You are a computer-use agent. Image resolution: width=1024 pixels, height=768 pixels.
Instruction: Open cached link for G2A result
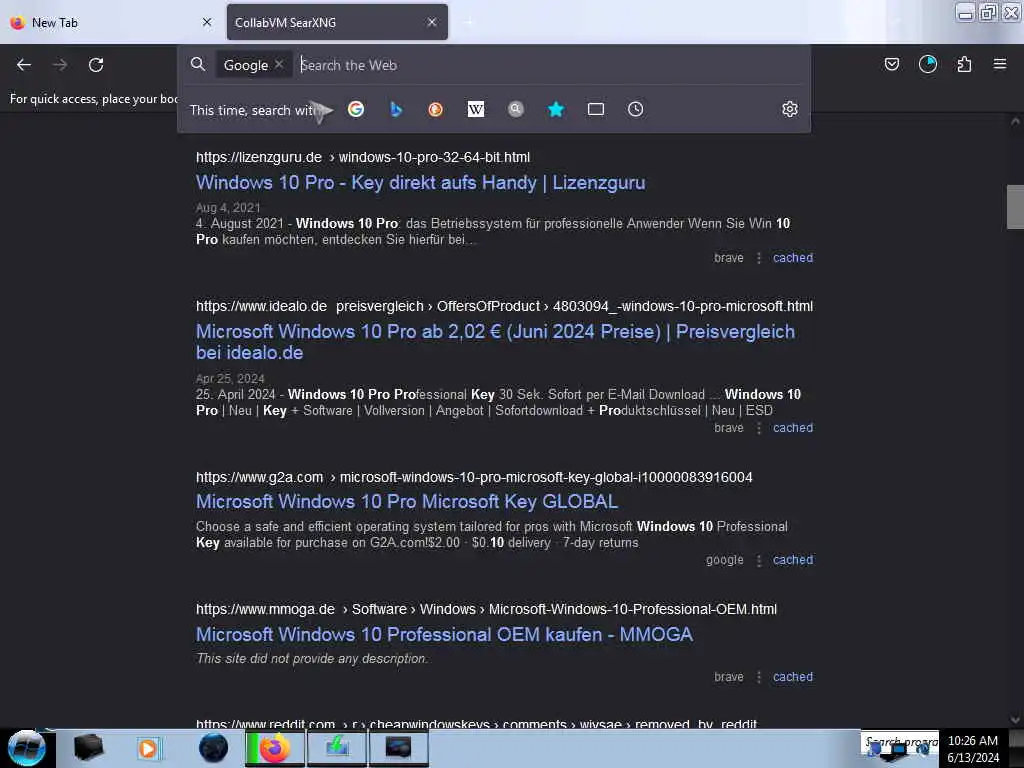coord(793,560)
